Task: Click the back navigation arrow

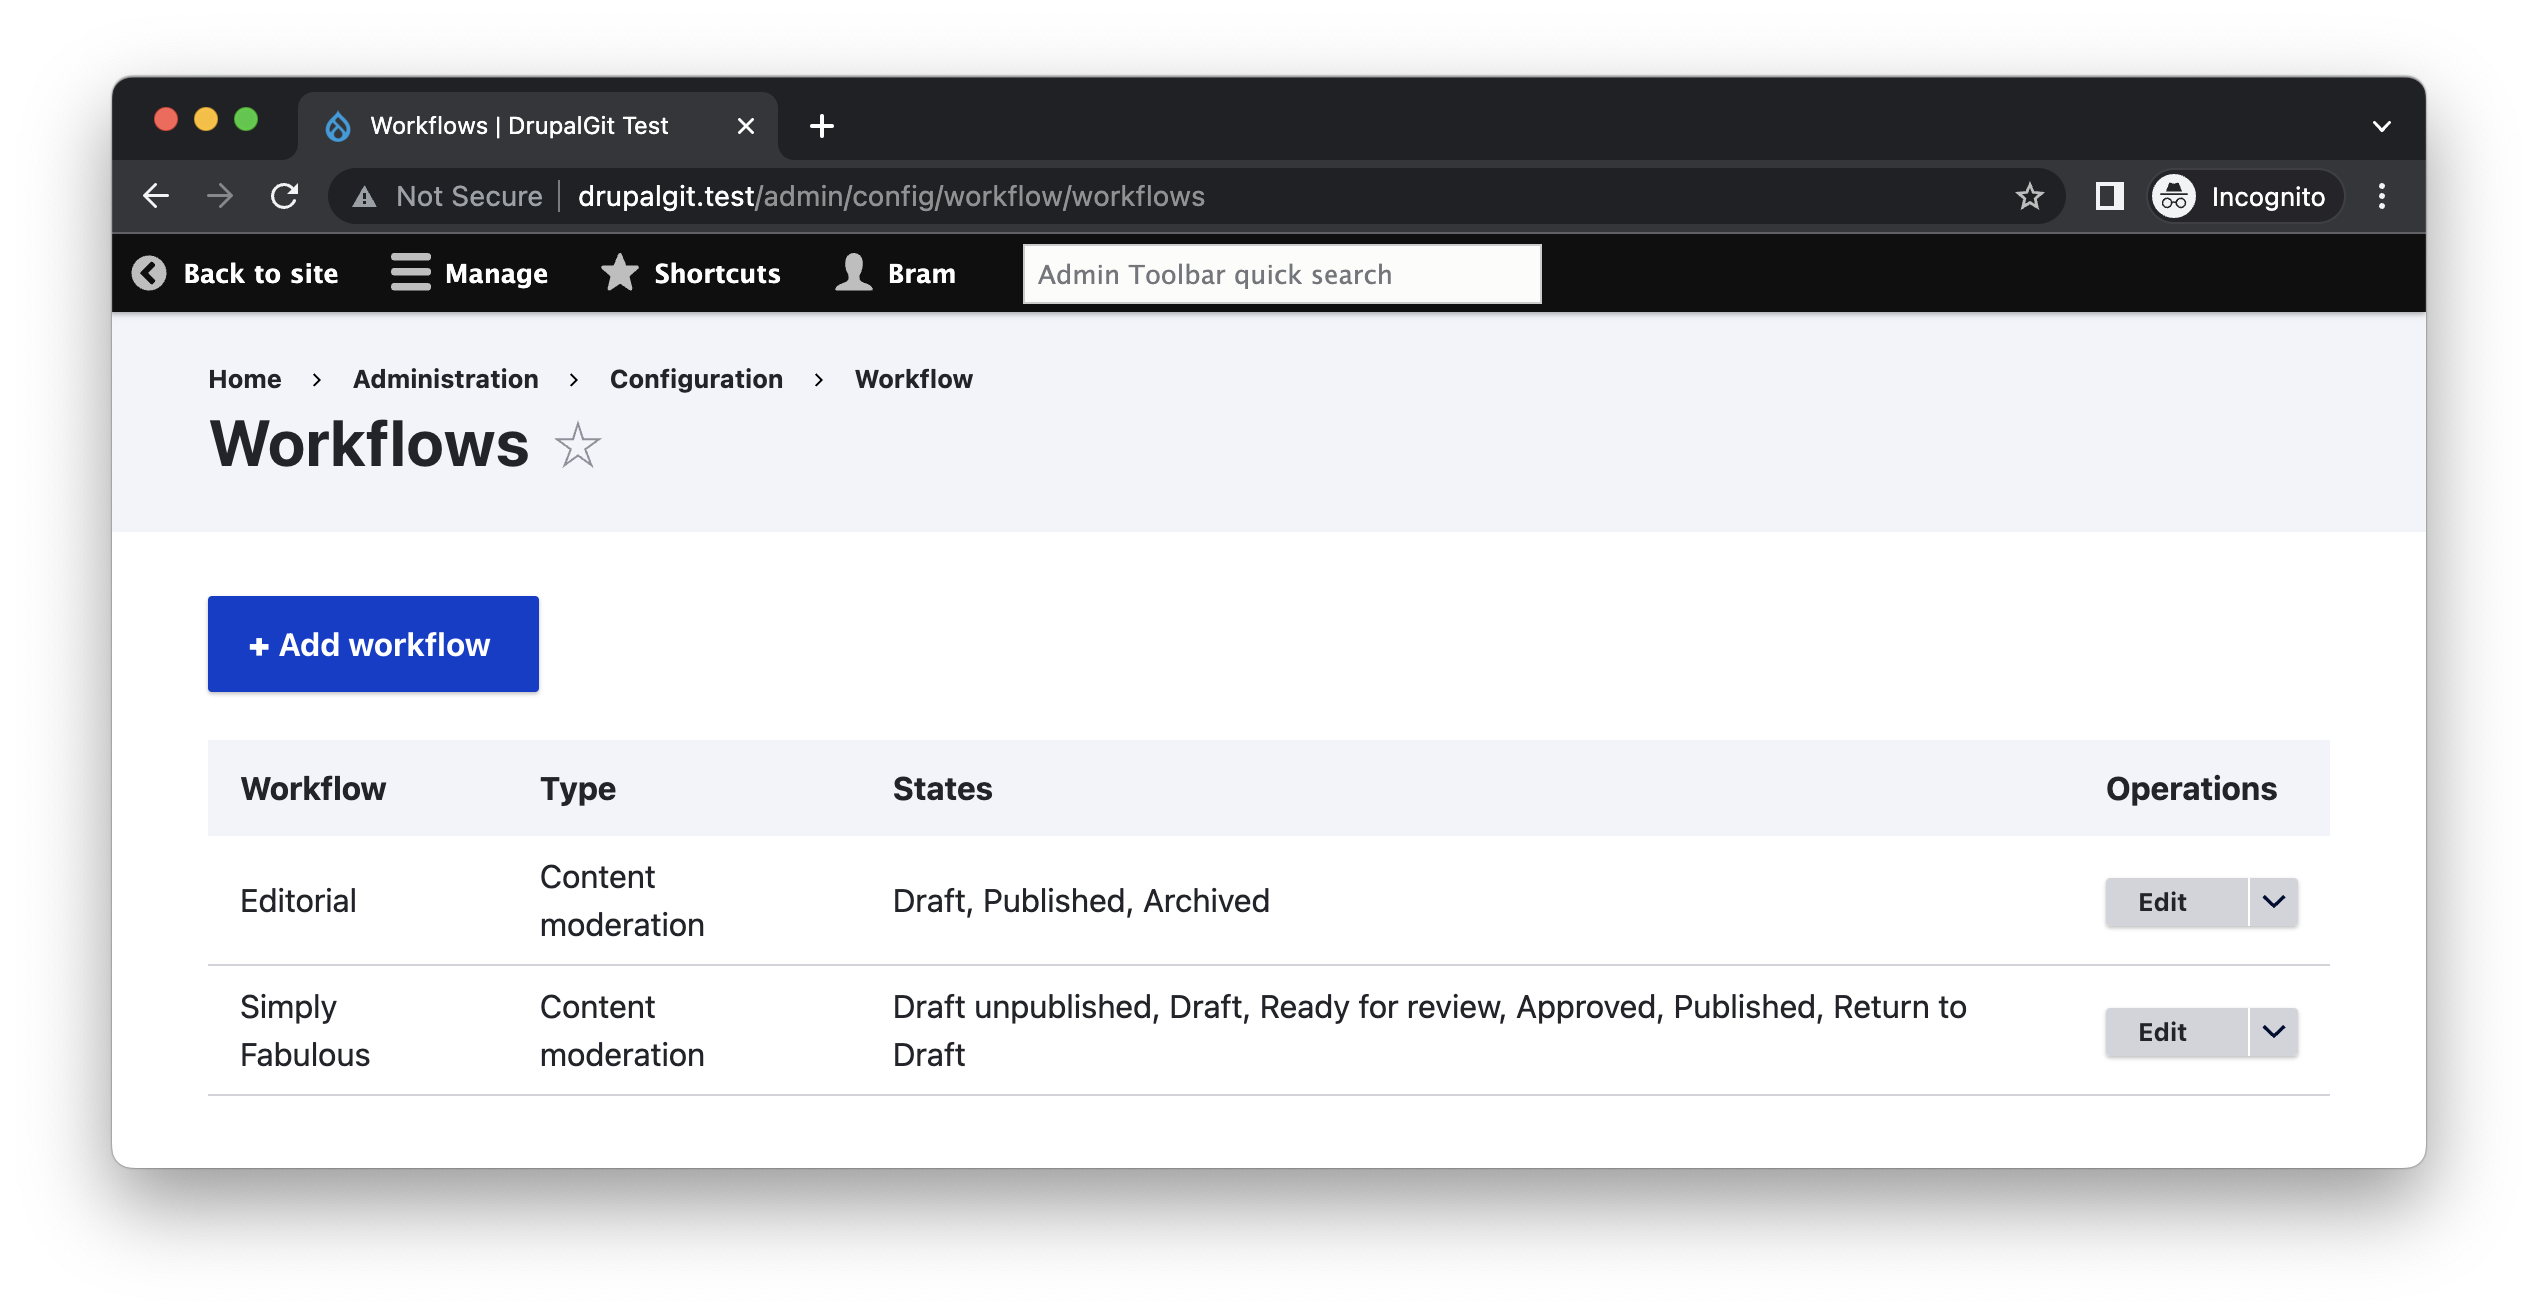Action: [x=157, y=196]
